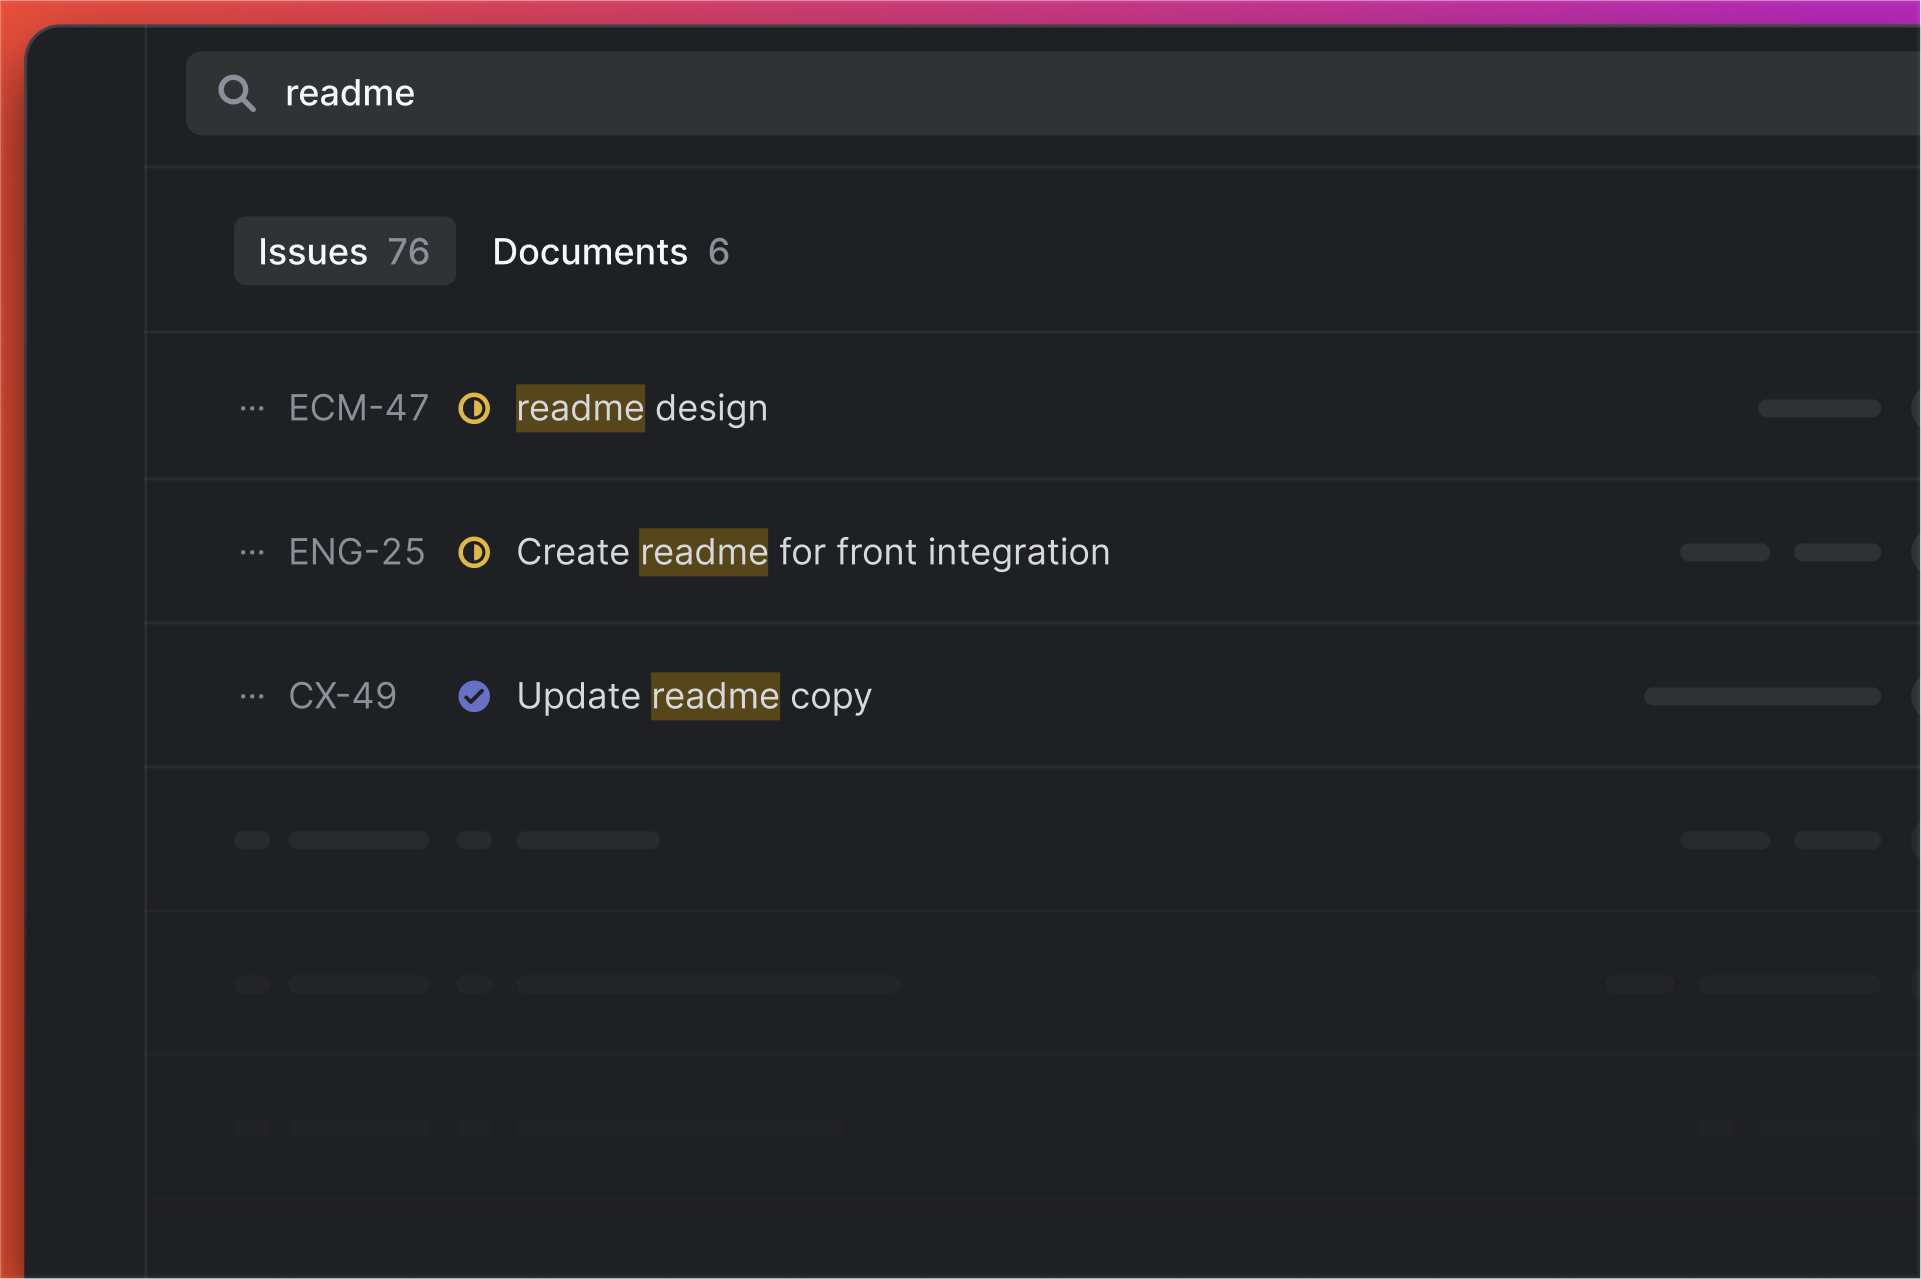Open priority dots menu for CX-49
Image resolution: width=1921 pixels, height=1279 pixels.
[252, 696]
